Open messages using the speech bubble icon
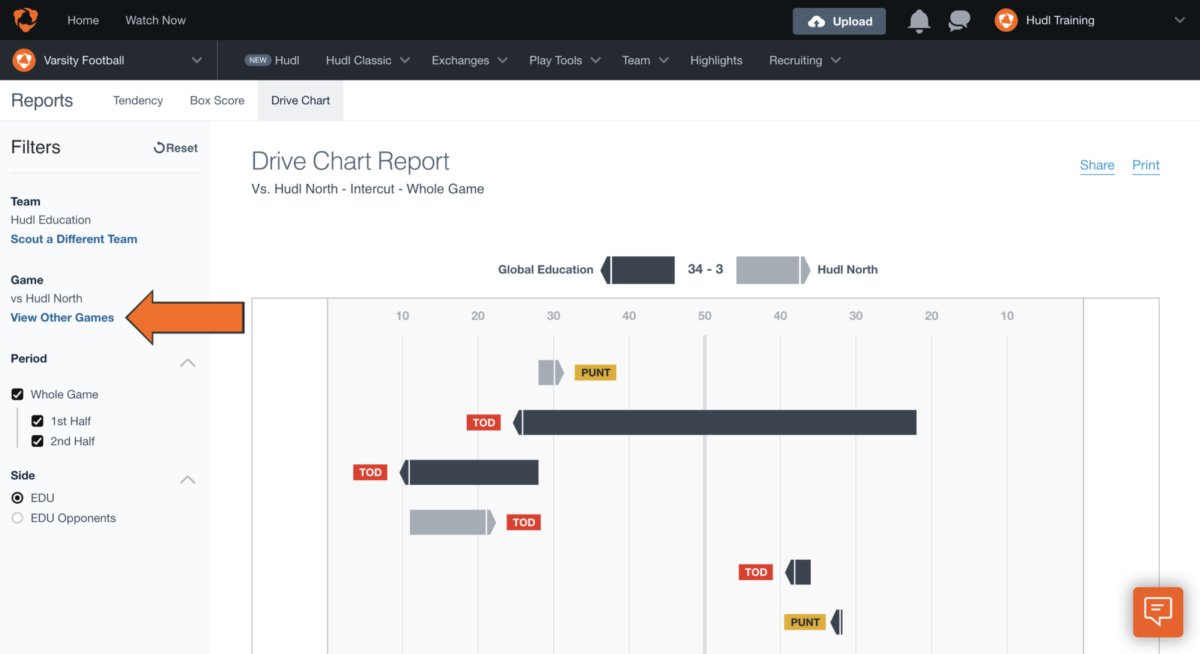 click(x=958, y=20)
